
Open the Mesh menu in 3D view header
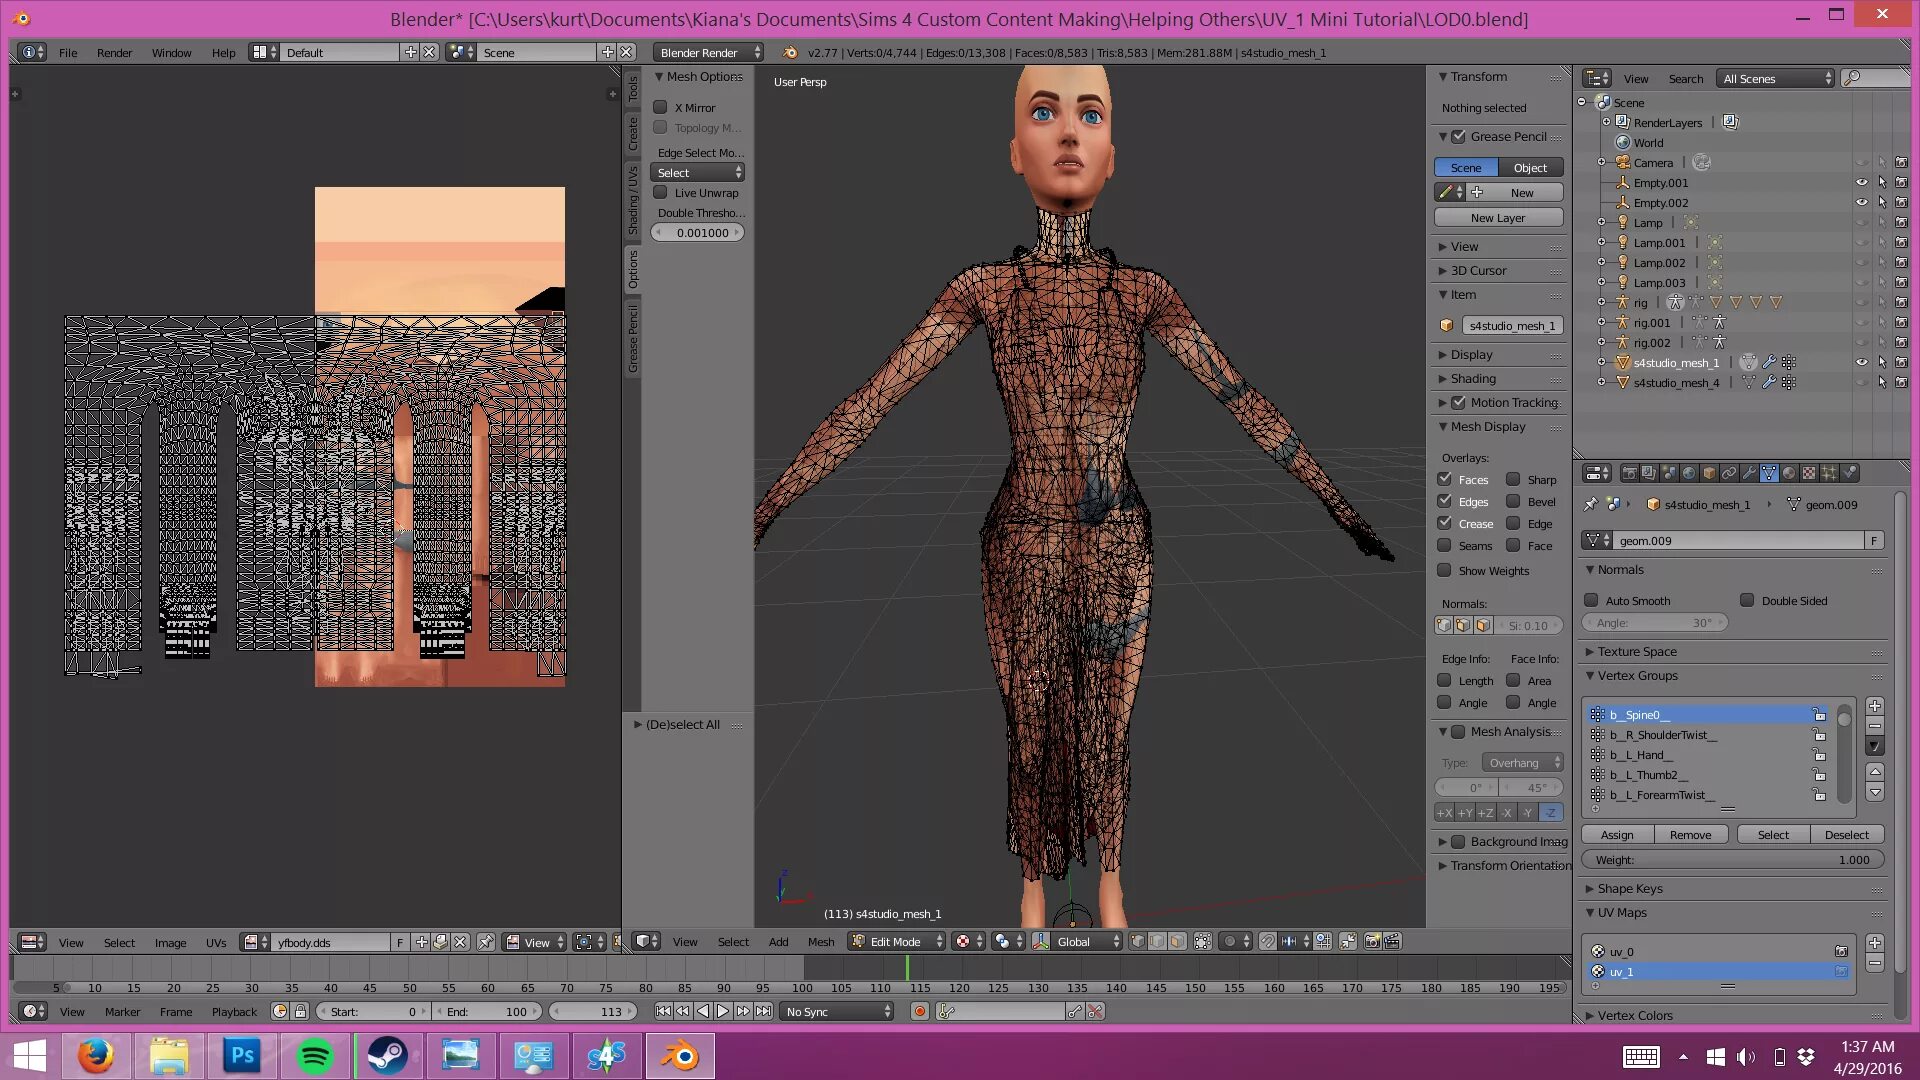coord(821,942)
